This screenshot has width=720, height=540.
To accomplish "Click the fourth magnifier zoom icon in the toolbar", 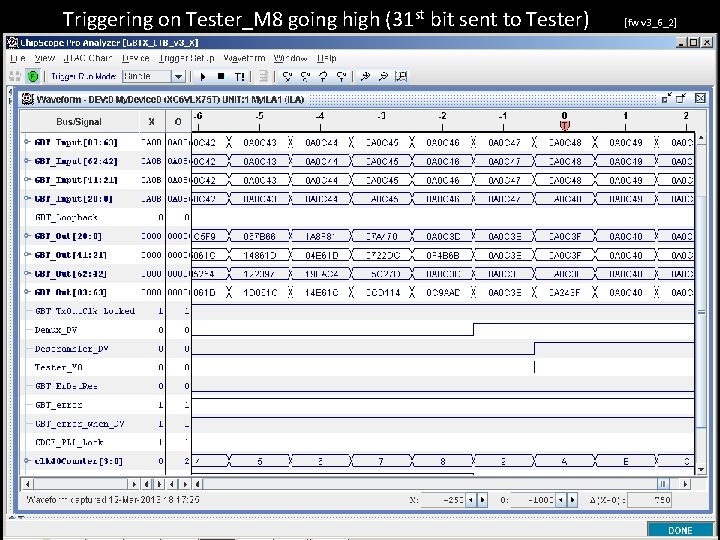I will [341, 76].
